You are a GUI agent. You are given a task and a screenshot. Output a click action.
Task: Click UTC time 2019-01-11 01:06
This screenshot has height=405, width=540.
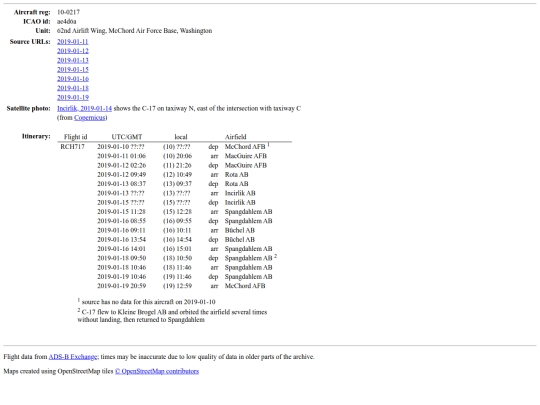(x=122, y=156)
